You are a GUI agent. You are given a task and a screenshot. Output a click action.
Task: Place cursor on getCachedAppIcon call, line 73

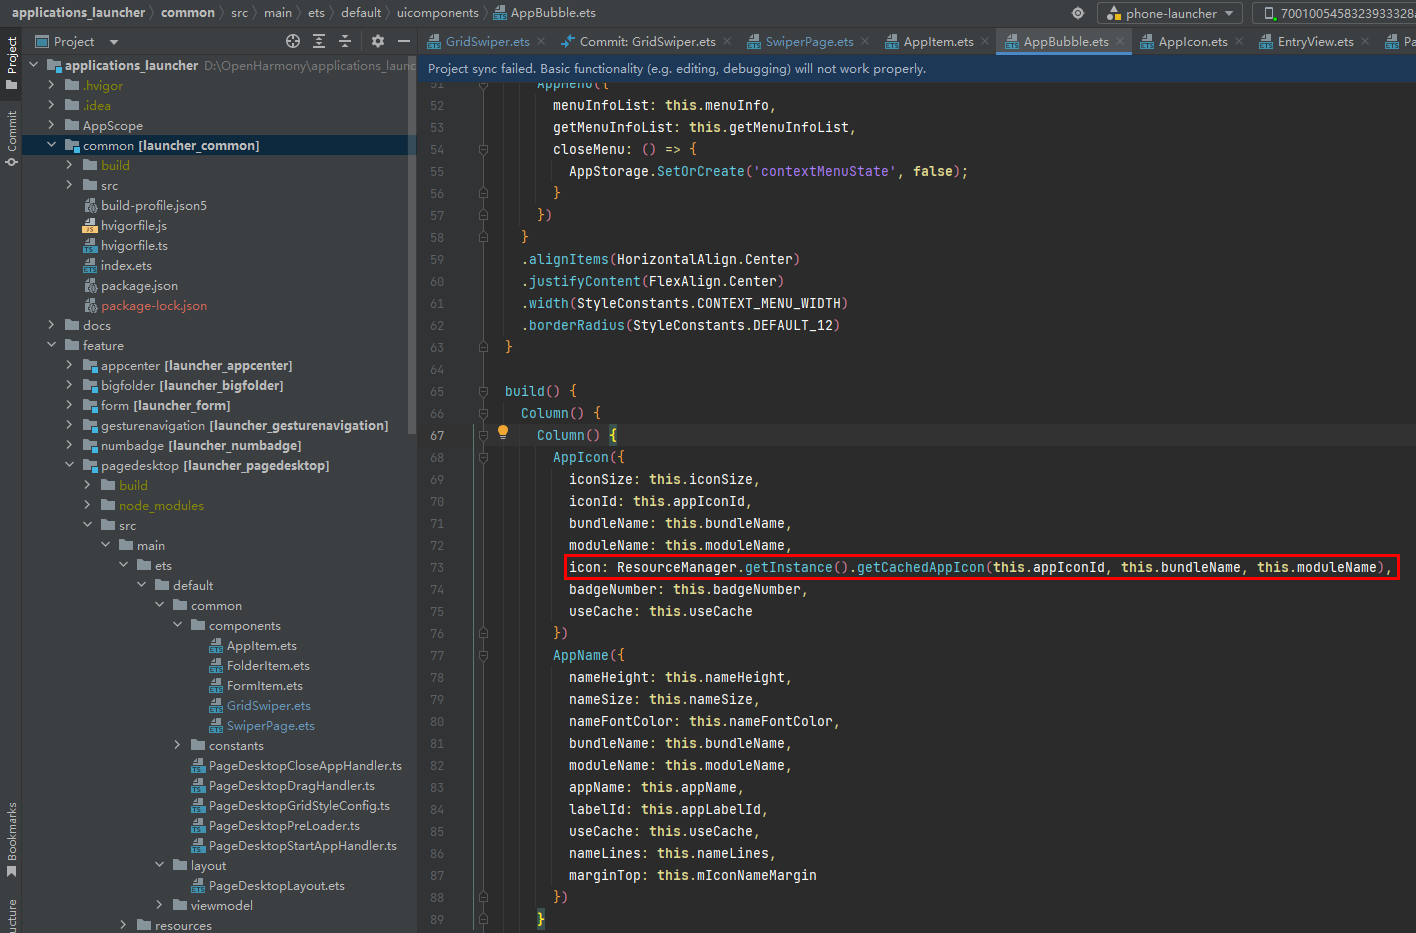tap(920, 567)
